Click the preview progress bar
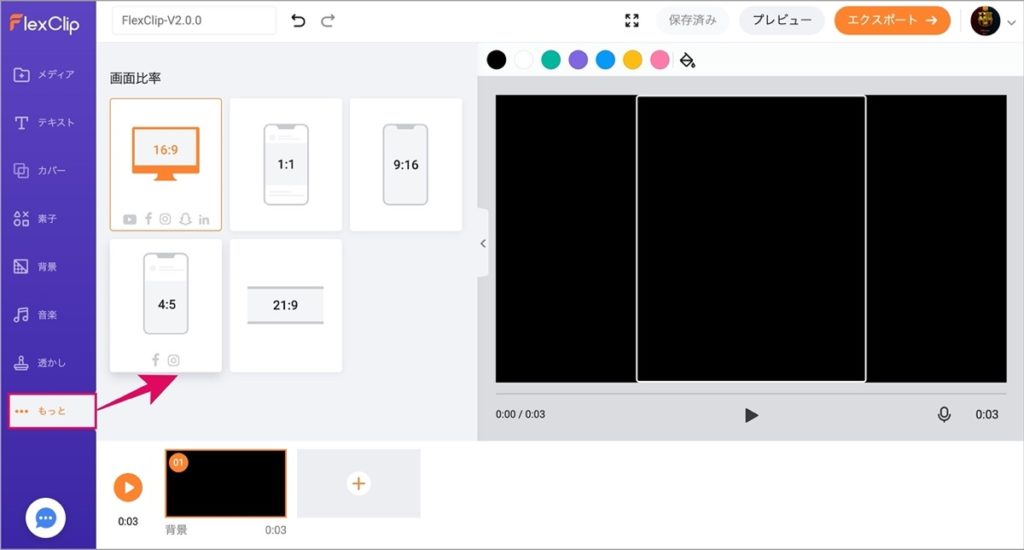 coord(751,394)
